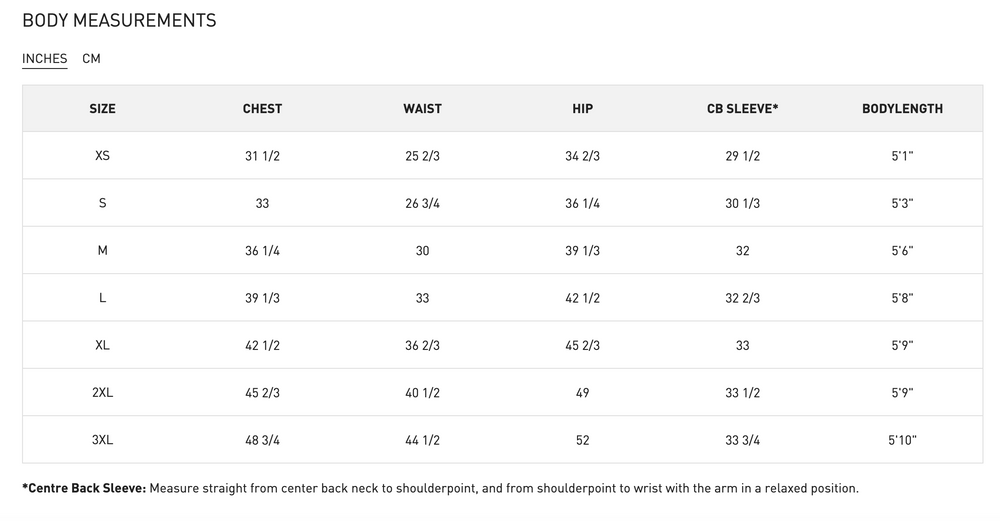Select the XS size row label

pyautogui.click(x=102, y=156)
